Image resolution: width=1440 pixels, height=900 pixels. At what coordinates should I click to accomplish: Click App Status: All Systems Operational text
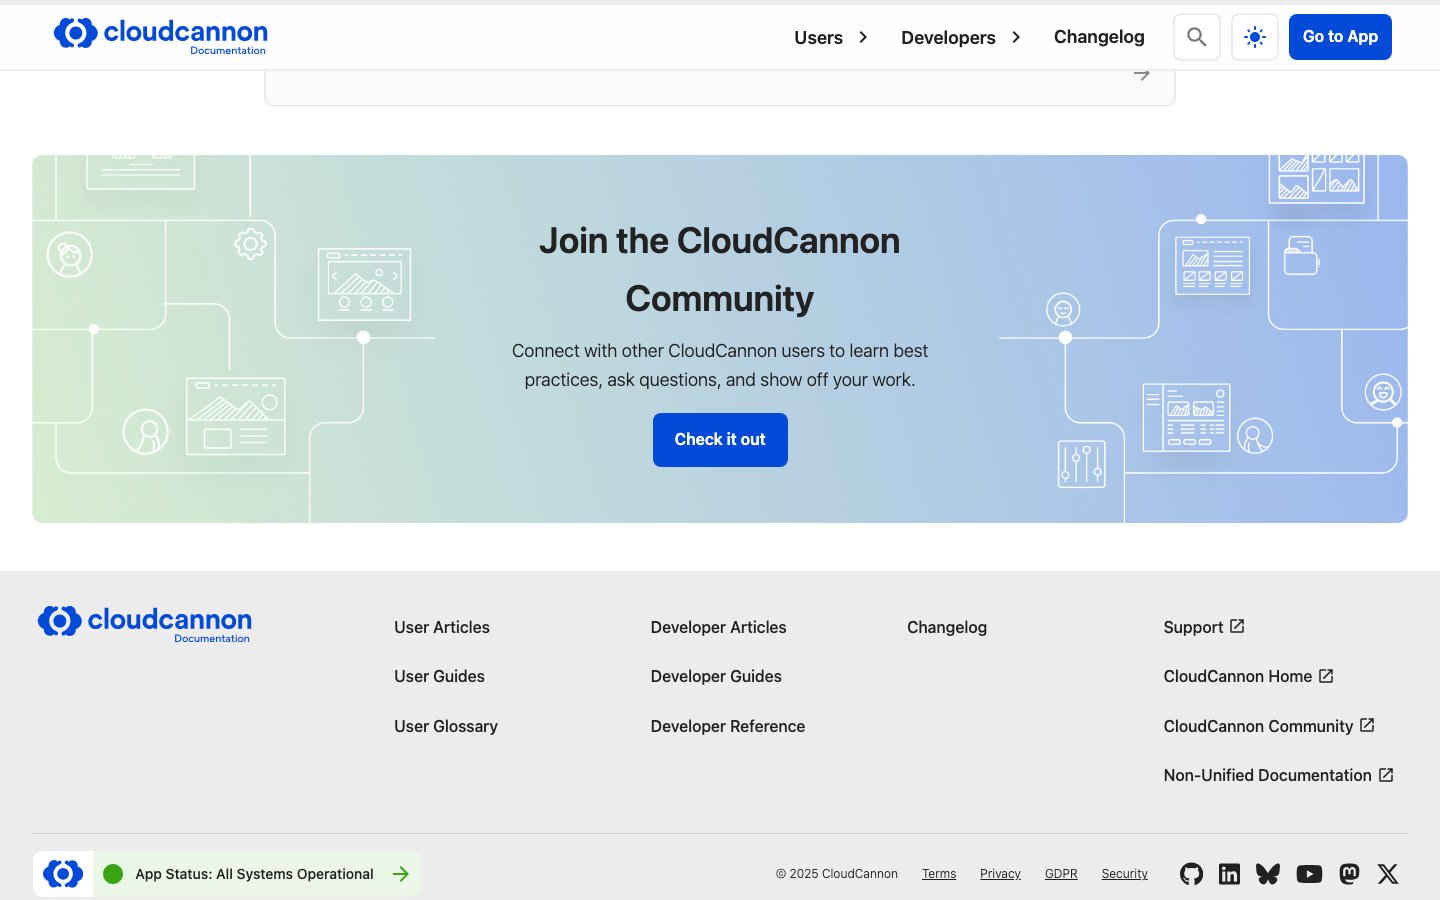[254, 874]
